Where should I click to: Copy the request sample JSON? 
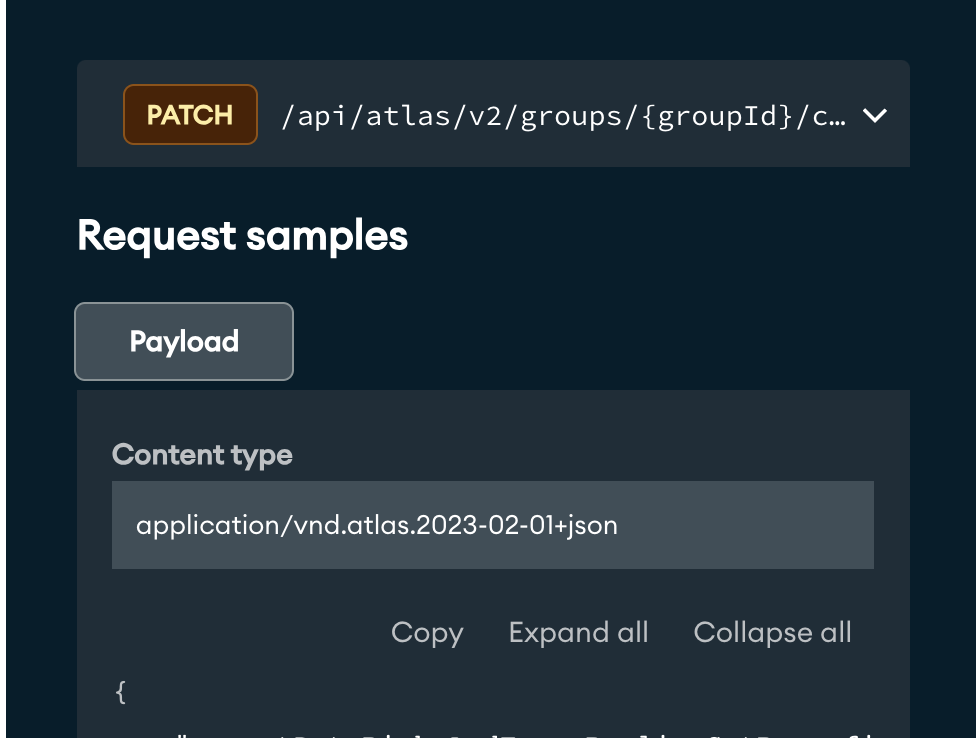click(x=427, y=633)
